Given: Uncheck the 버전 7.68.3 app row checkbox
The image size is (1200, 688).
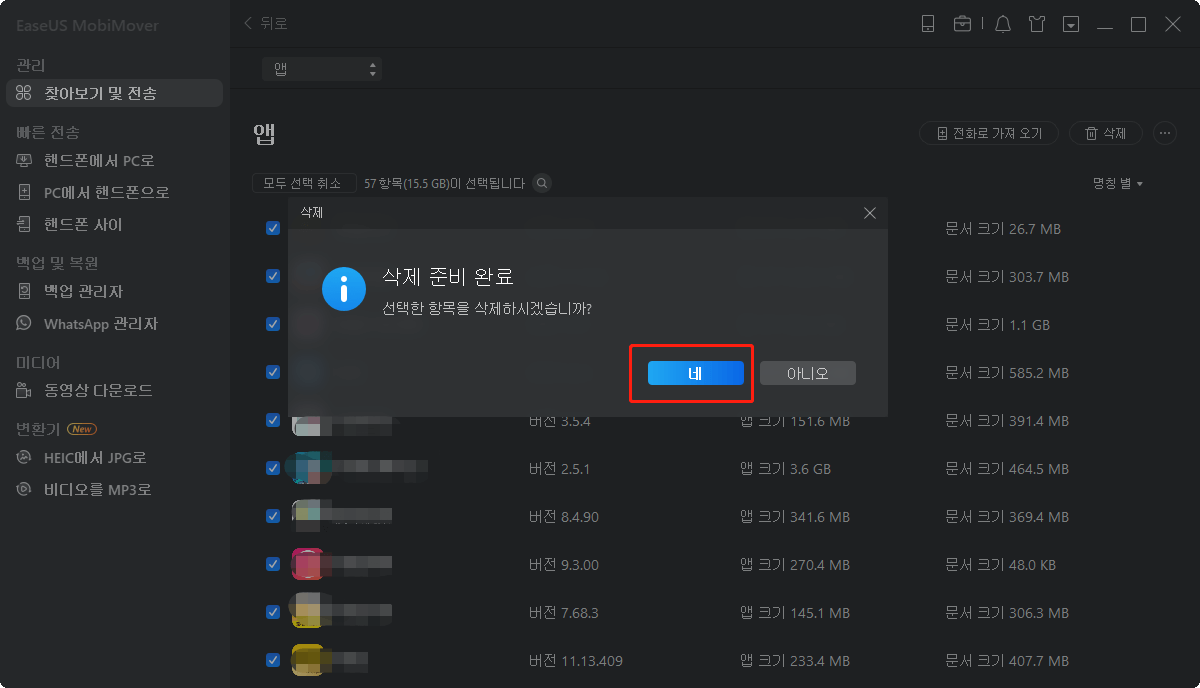Looking at the screenshot, I should point(273,612).
